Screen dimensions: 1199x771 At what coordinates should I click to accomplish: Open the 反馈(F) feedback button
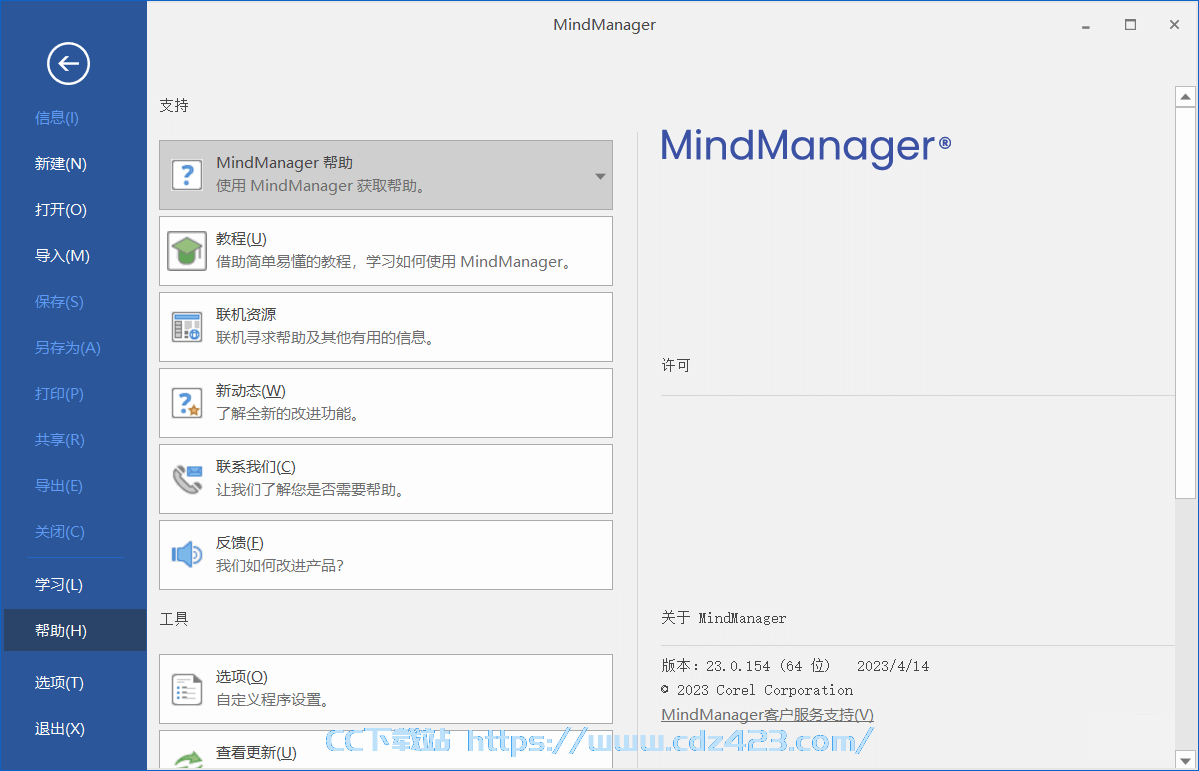pos(386,555)
